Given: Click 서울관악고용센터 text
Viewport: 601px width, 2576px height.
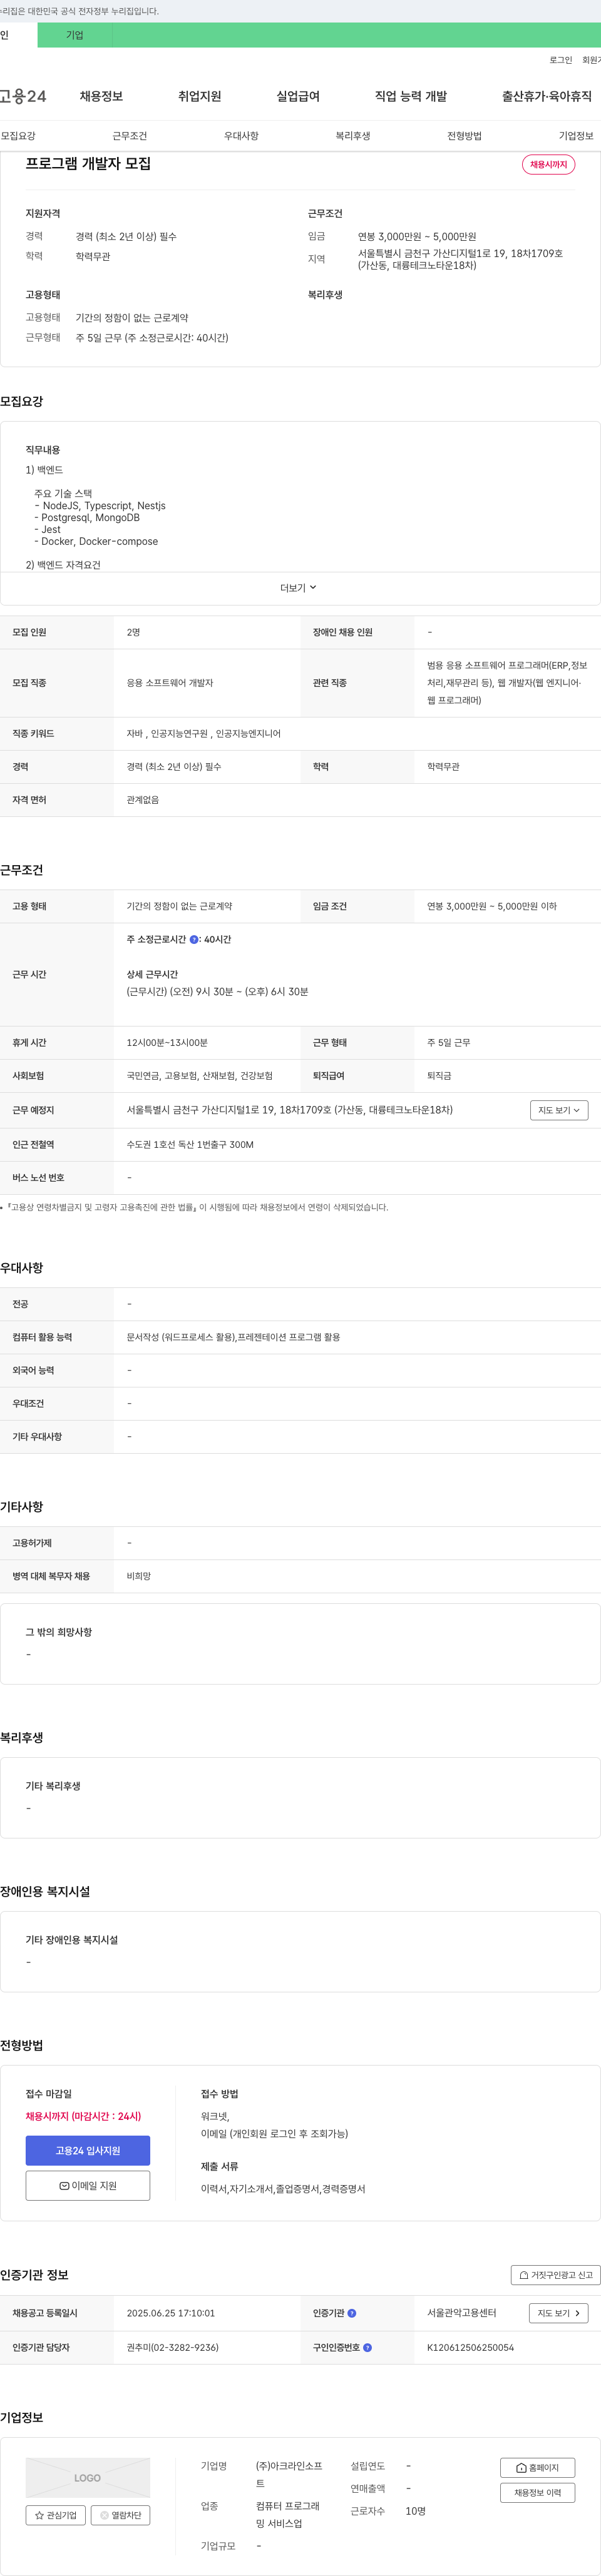Looking at the screenshot, I should click(461, 2313).
